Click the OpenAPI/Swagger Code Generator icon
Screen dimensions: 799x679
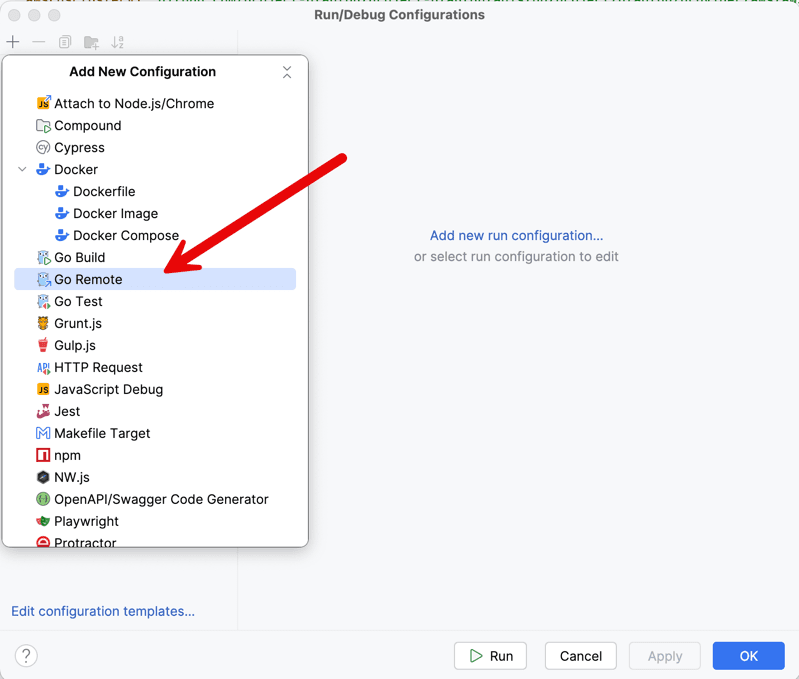(x=43, y=499)
